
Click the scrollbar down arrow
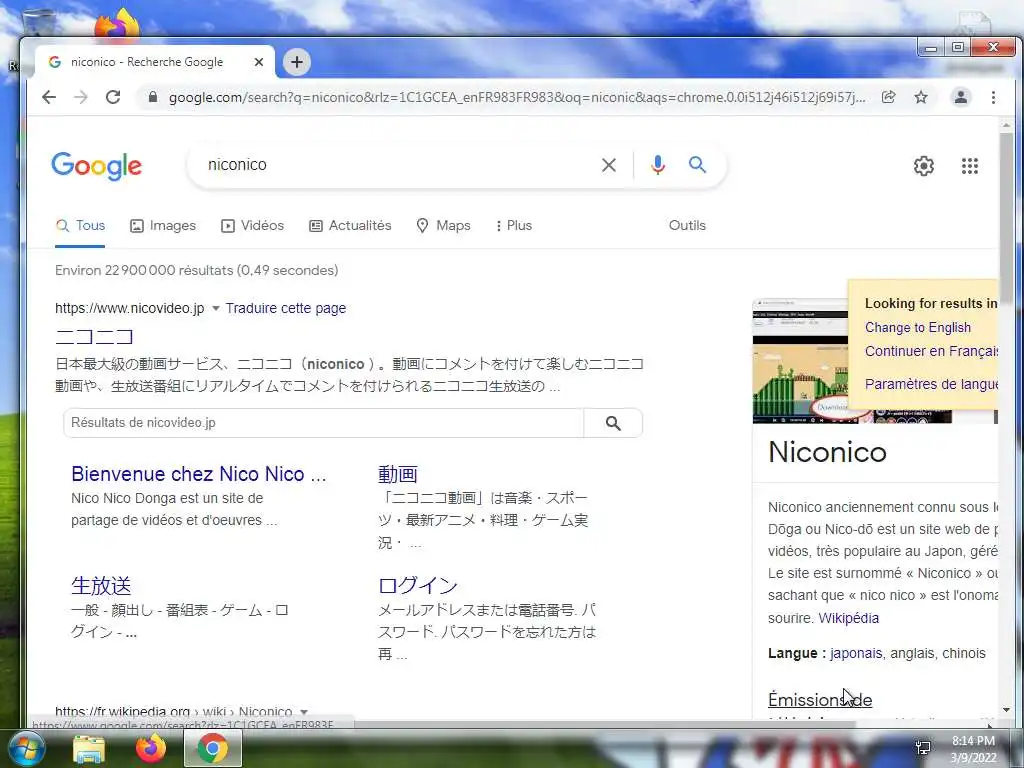coord(1006,710)
